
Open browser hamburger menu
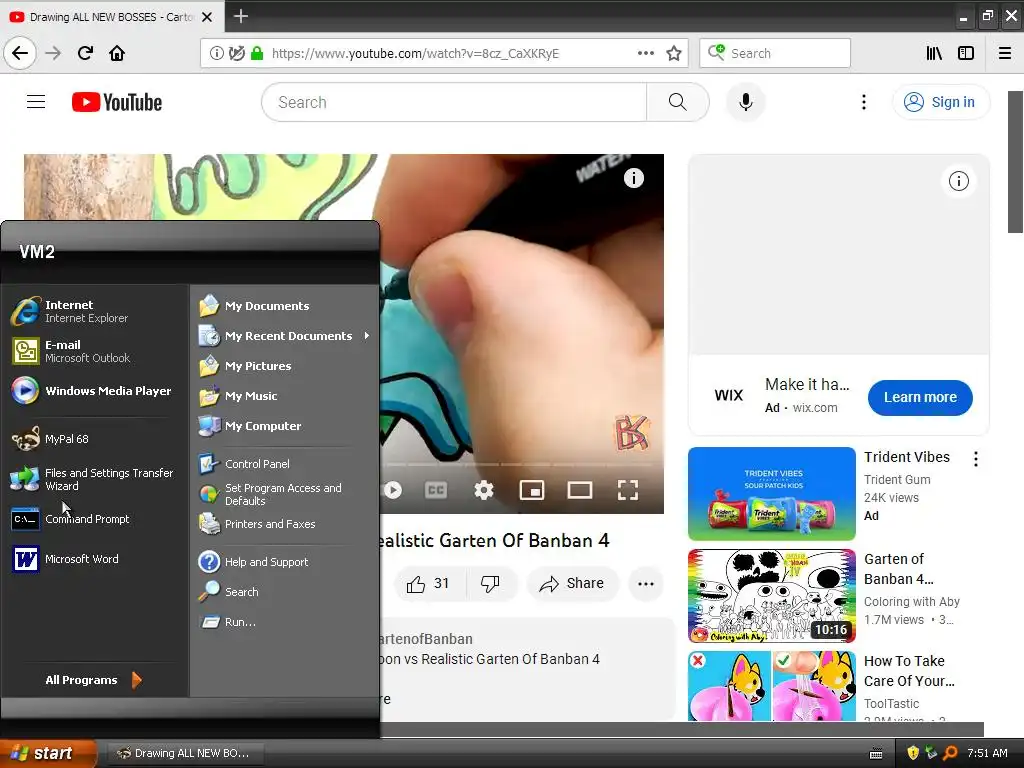point(1005,54)
